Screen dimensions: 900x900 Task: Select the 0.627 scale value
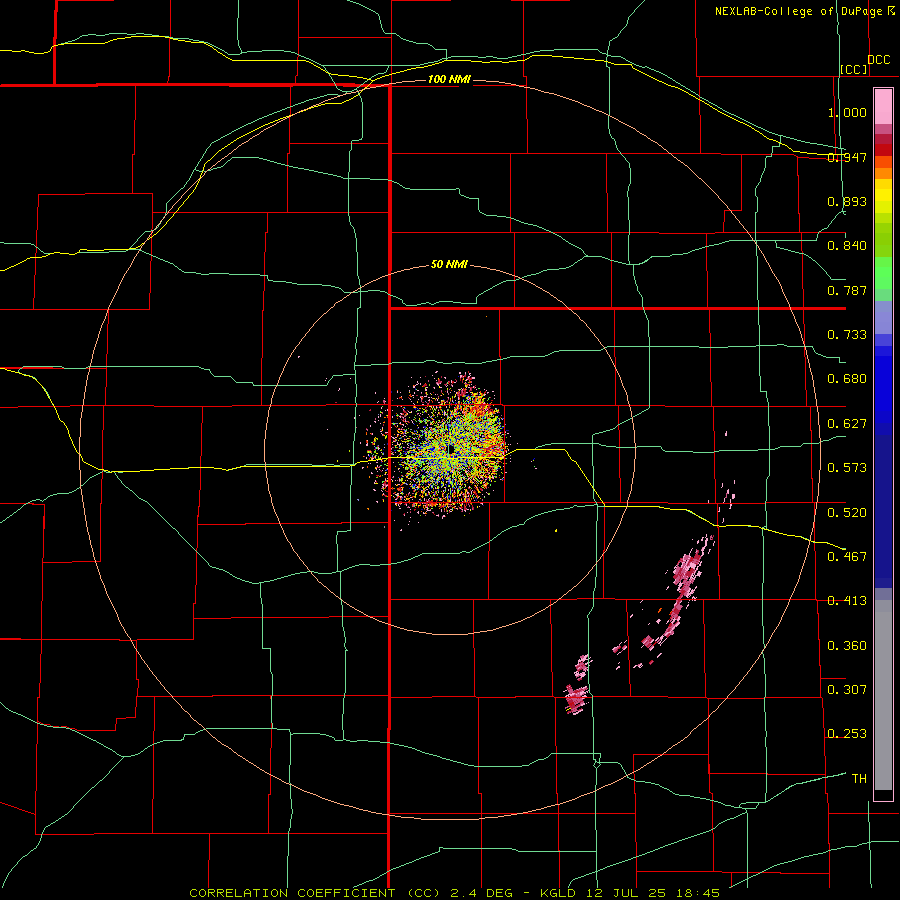(x=847, y=424)
